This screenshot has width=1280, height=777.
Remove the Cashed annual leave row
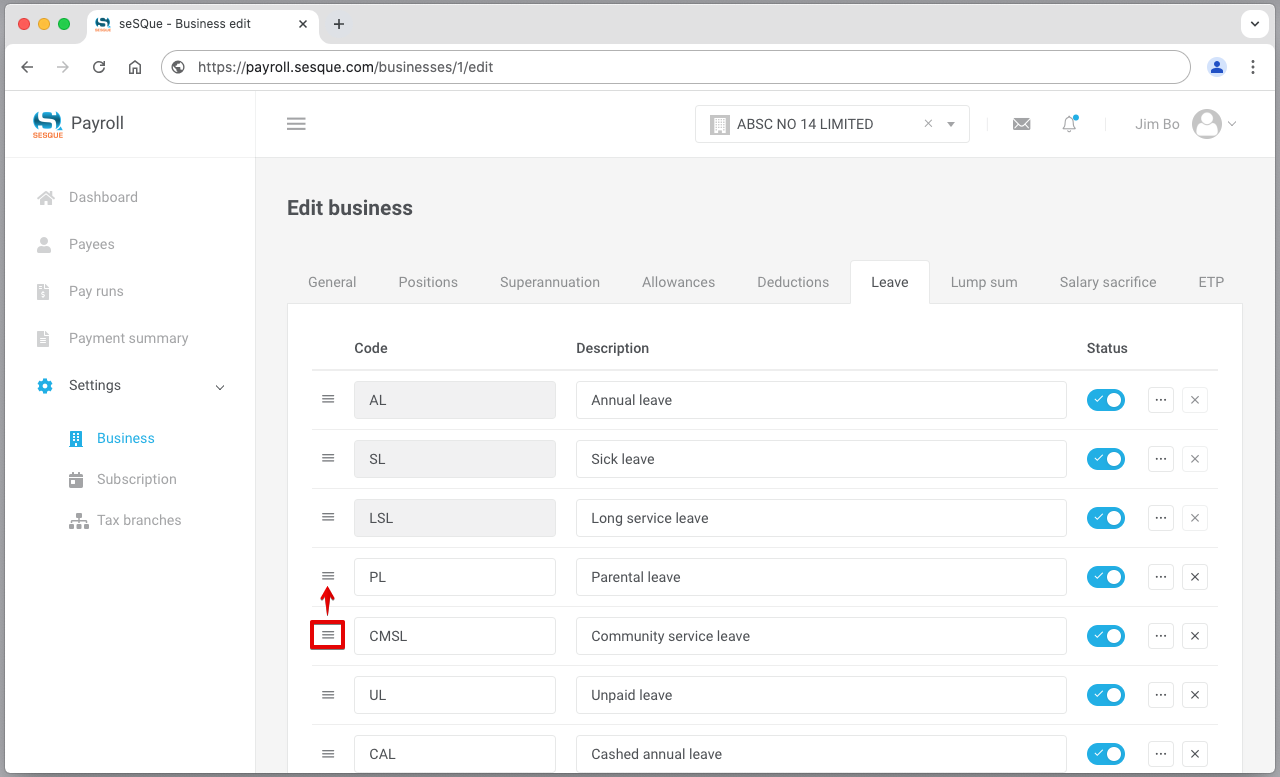[1195, 754]
